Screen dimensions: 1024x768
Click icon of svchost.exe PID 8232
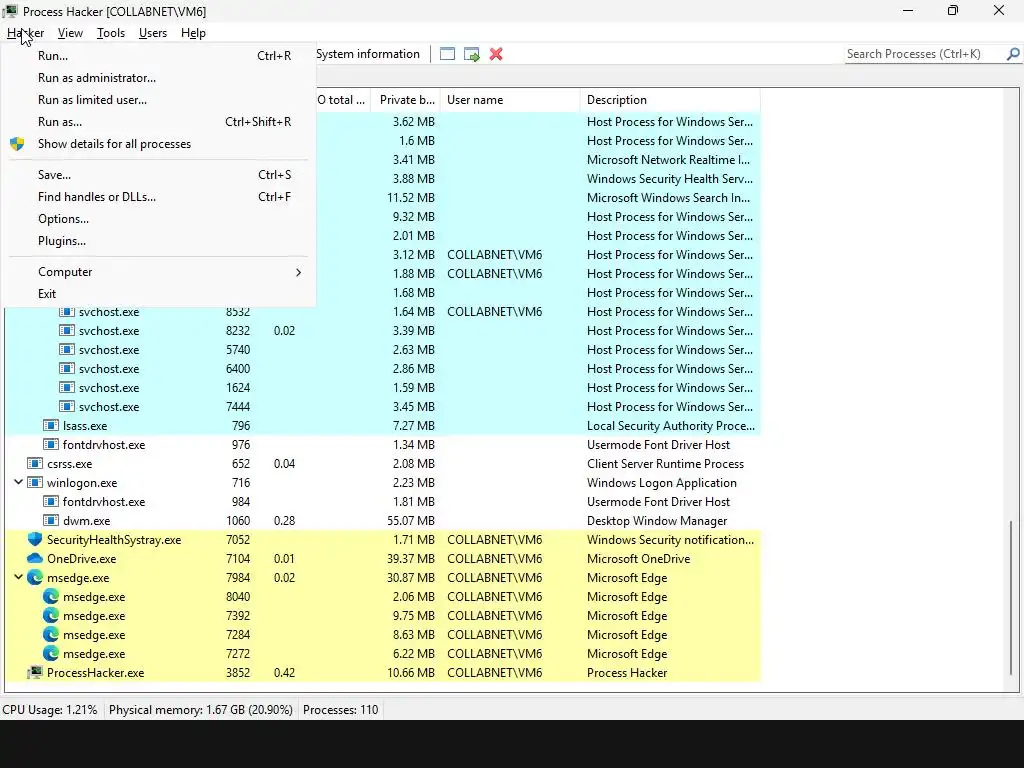pos(67,330)
